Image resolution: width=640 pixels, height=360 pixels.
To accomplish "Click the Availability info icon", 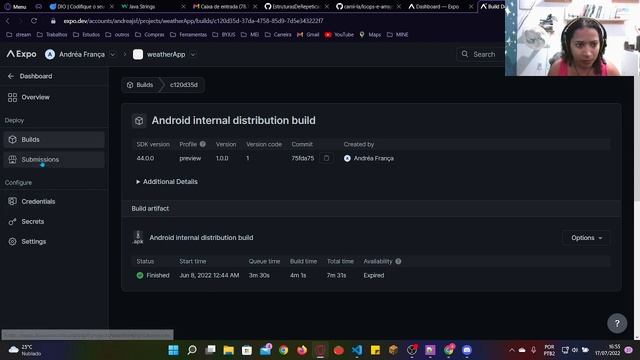I will (x=398, y=261).
